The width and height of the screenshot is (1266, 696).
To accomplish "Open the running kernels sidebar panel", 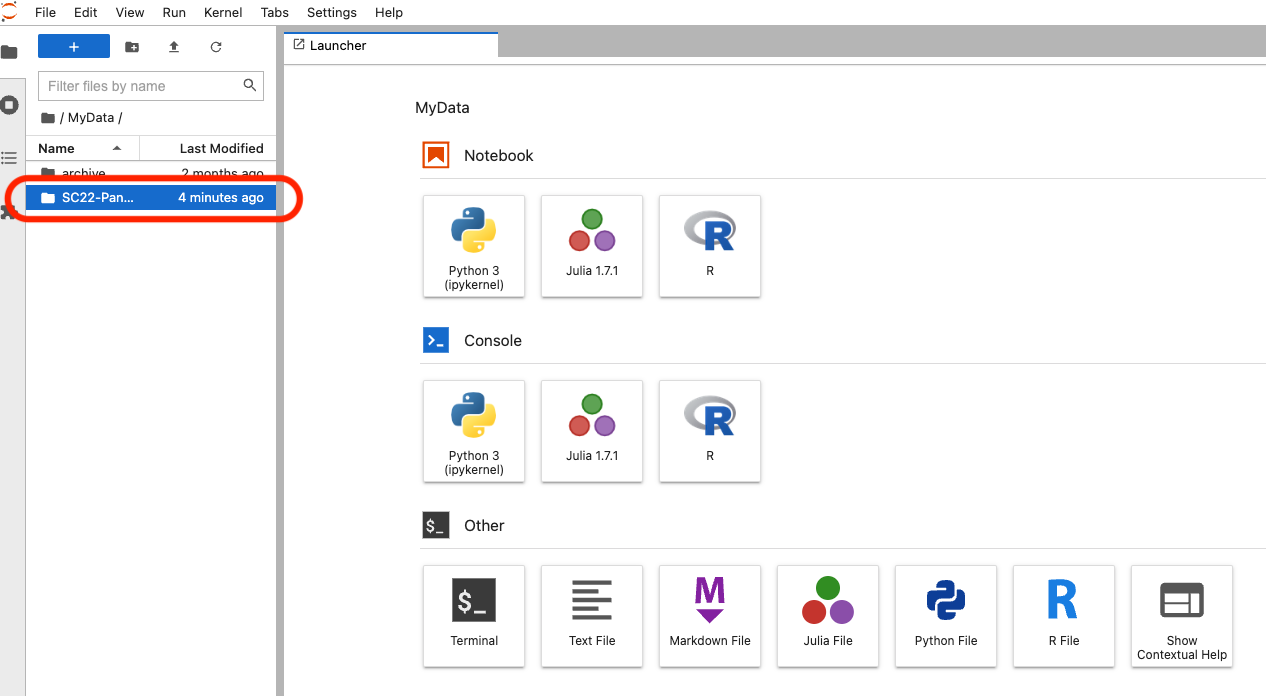I will pos(10,104).
